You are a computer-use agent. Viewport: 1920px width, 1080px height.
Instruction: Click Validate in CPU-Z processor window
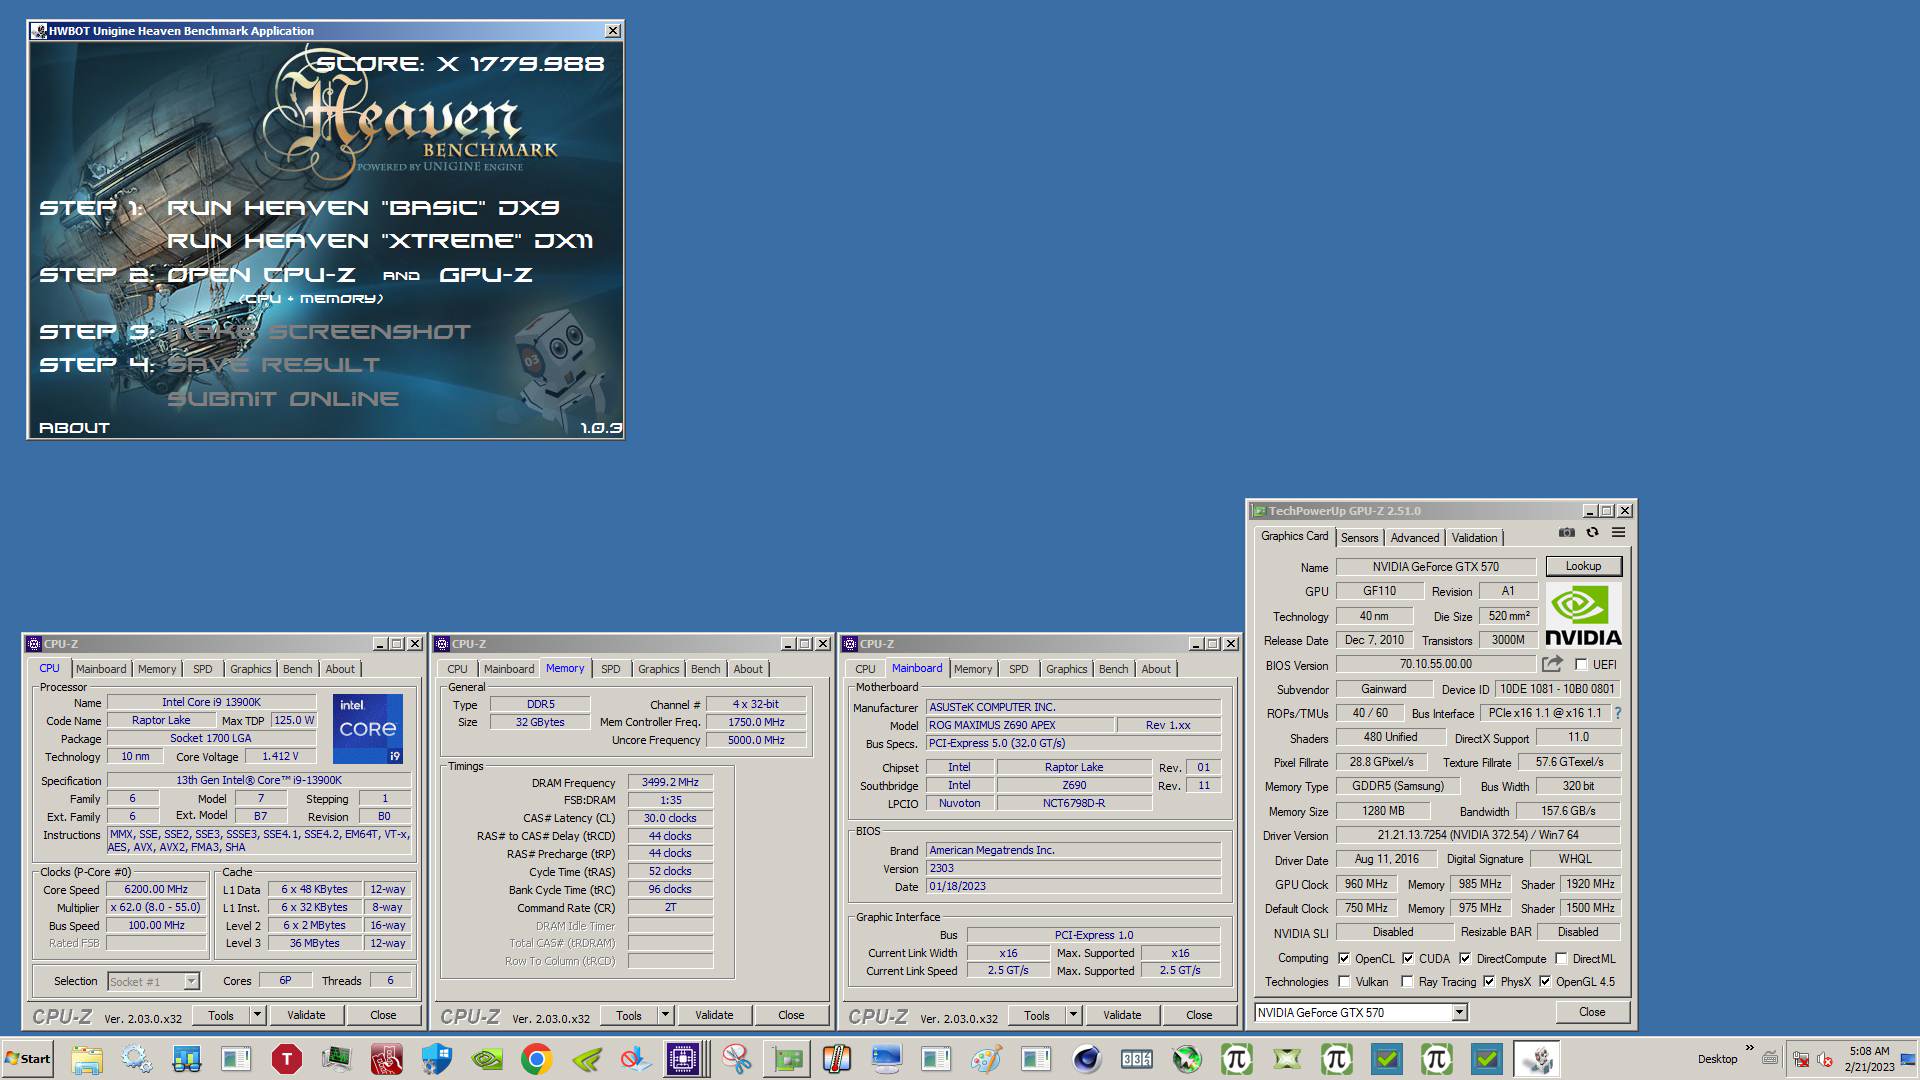pyautogui.click(x=306, y=1015)
